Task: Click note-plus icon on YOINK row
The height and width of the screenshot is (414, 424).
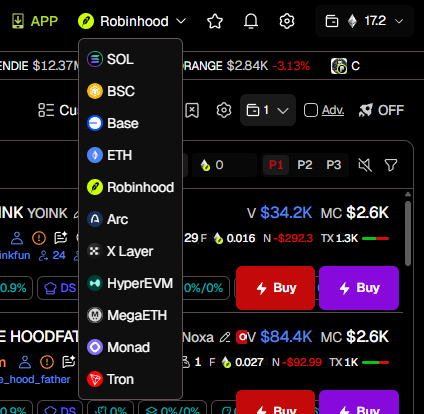Action: (x=61, y=238)
